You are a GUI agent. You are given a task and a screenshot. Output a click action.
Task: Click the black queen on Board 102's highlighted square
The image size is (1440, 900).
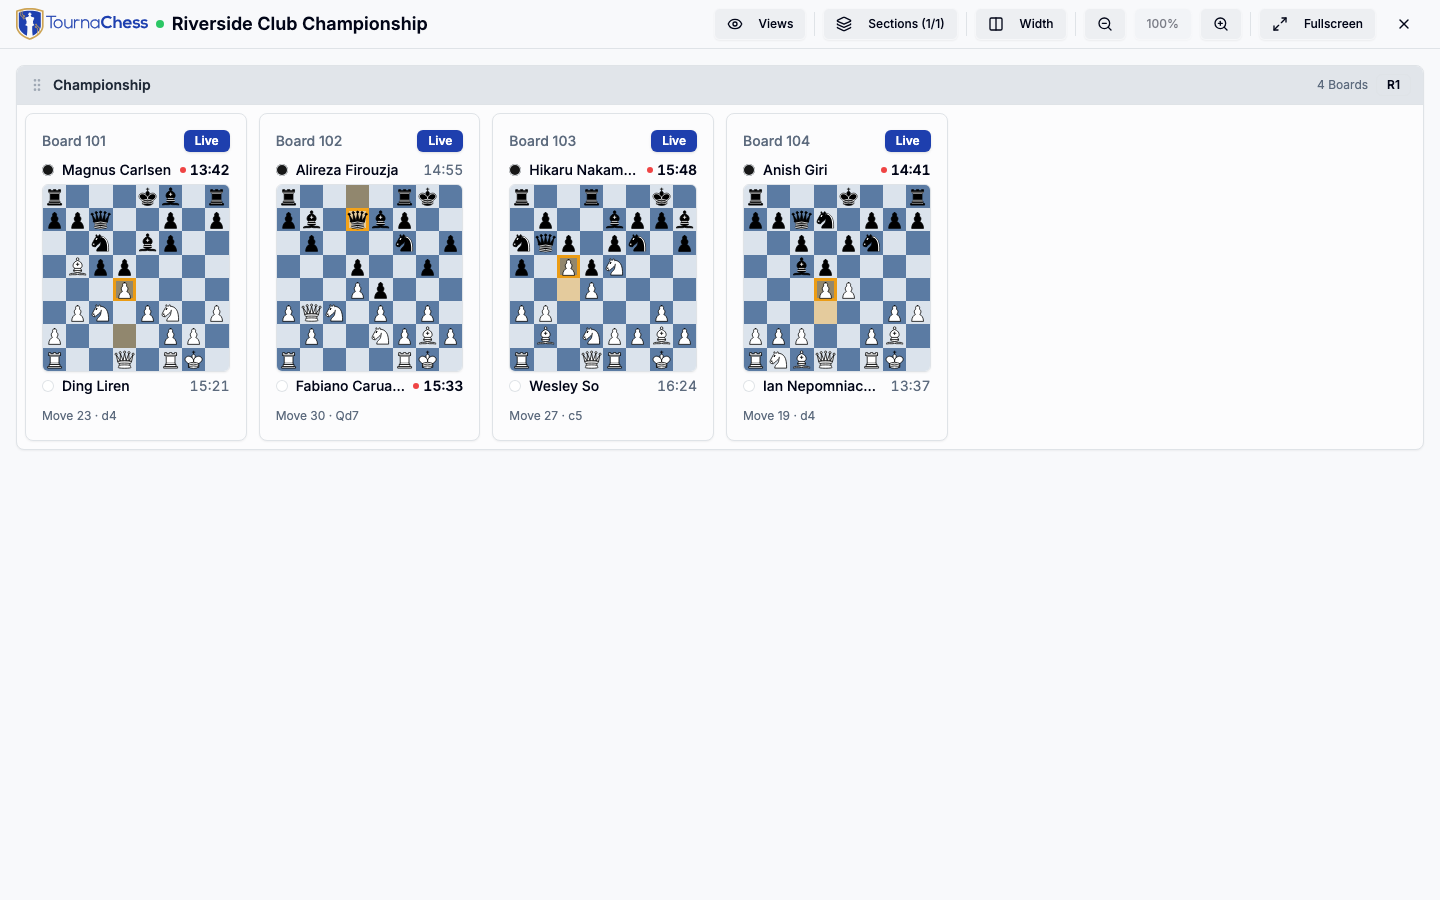point(357,220)
